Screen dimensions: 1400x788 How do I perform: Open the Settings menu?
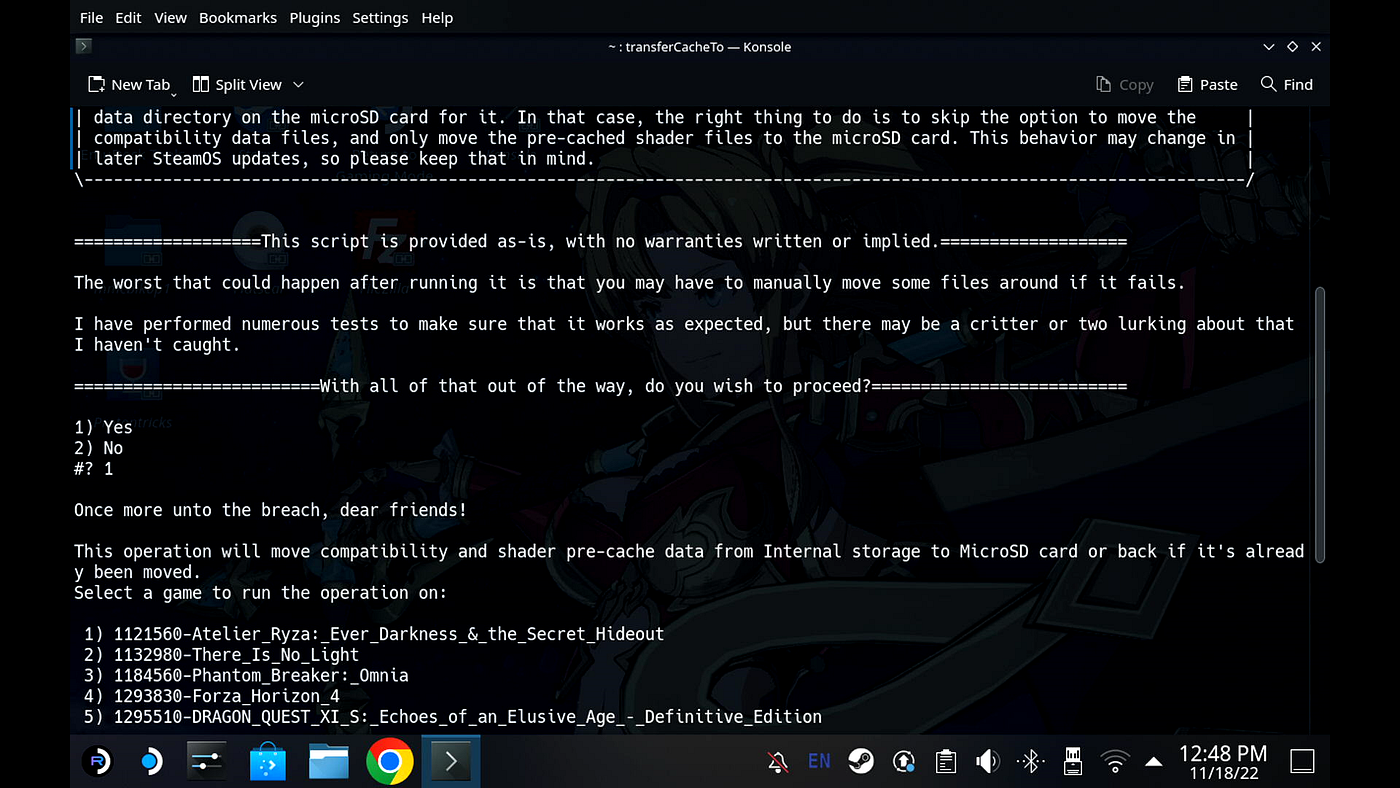[x=380, y=18]
